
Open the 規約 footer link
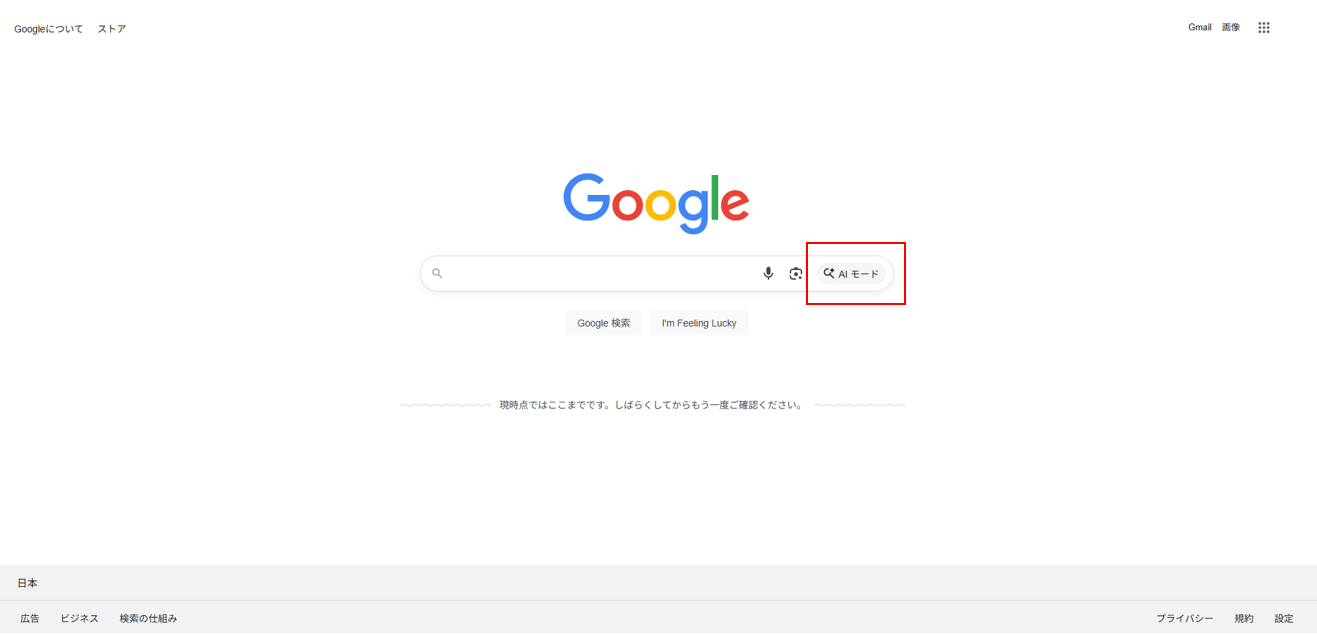pyautogui.click(x=1244, y=618)
